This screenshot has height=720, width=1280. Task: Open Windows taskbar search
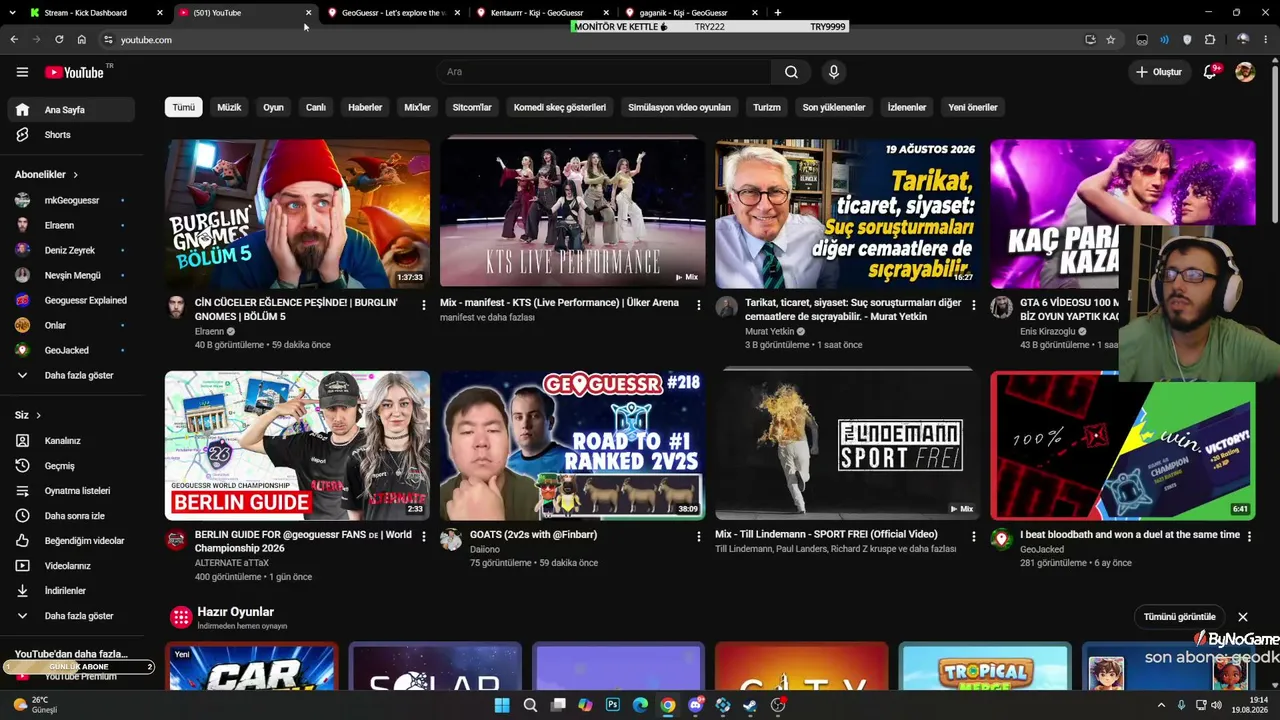click(530, 705)
